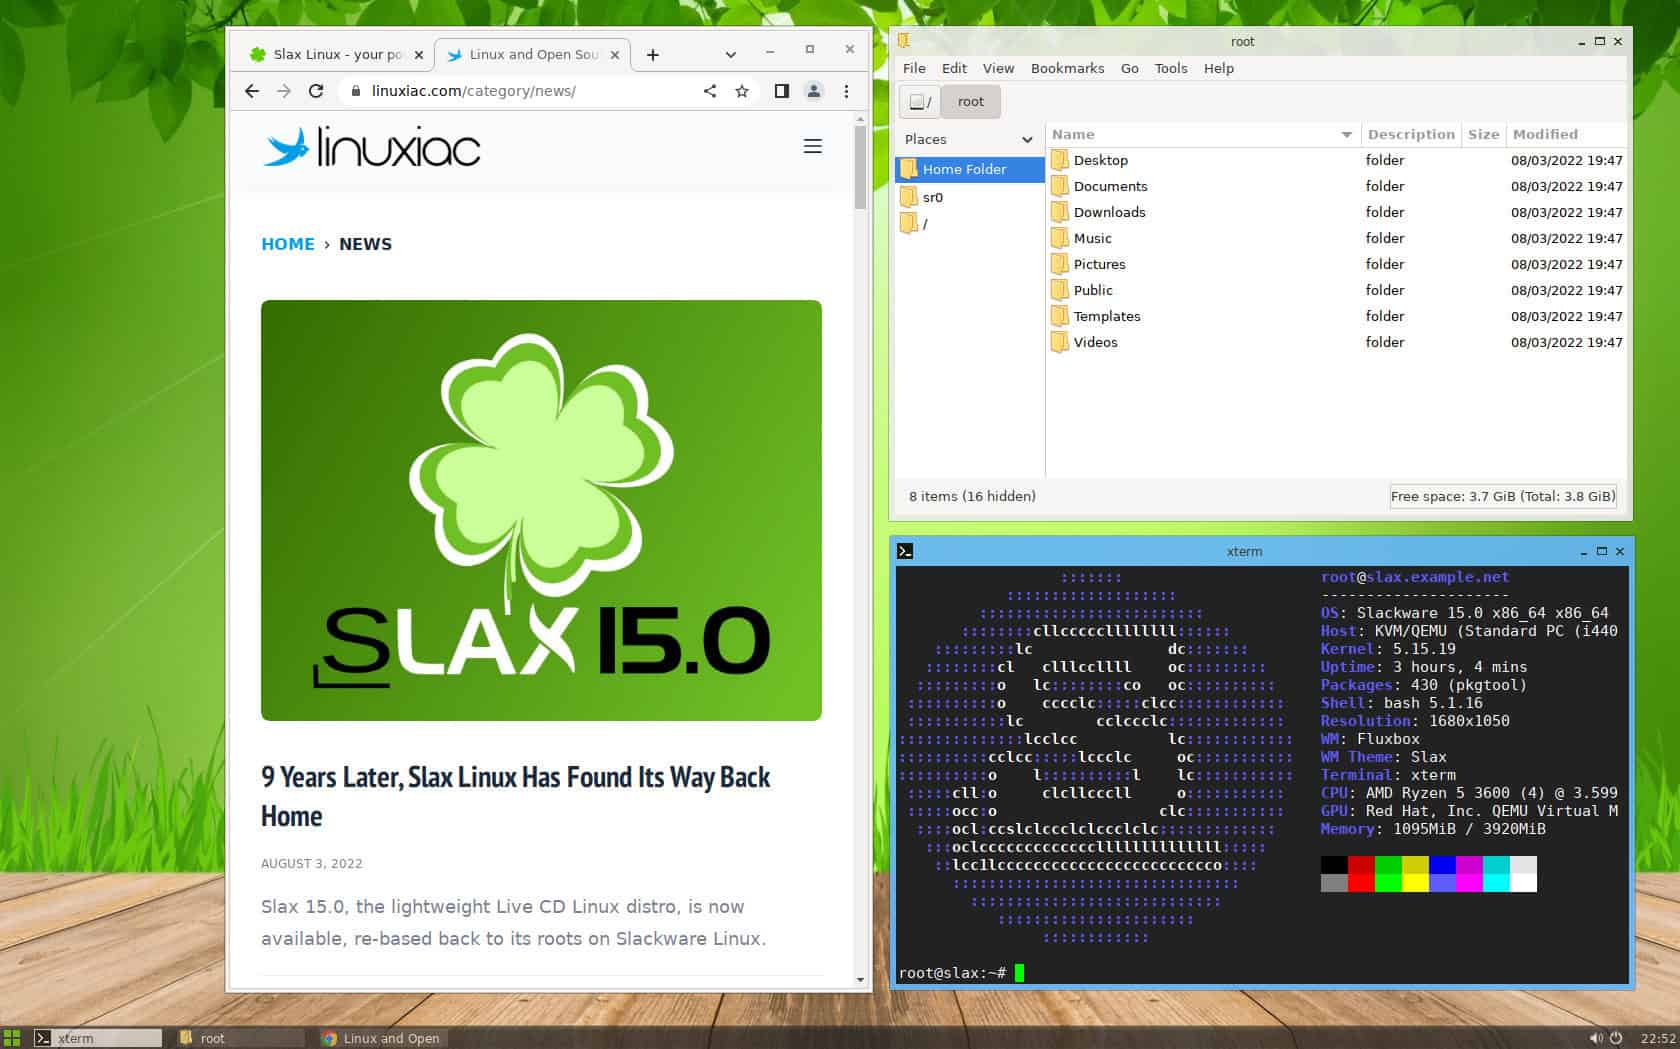1680x1049 pixels.
Task: Open share options from the address bar
Action: point(710,91)
